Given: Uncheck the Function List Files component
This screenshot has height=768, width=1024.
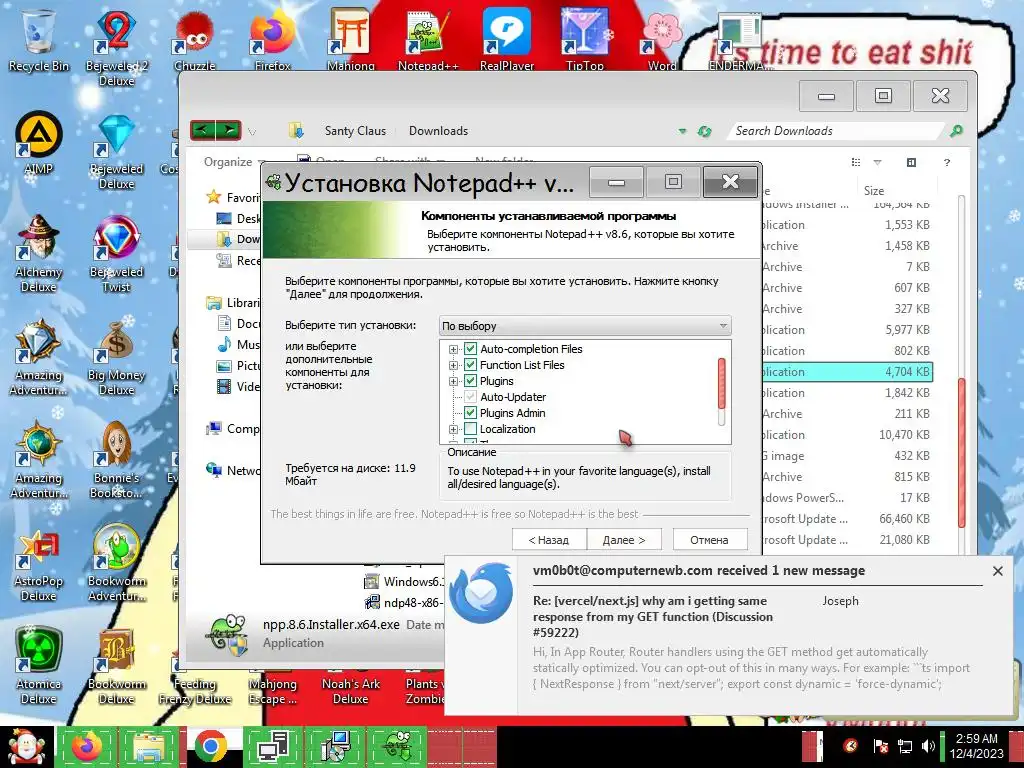Looking at the screenshot, I should (470, 364).
